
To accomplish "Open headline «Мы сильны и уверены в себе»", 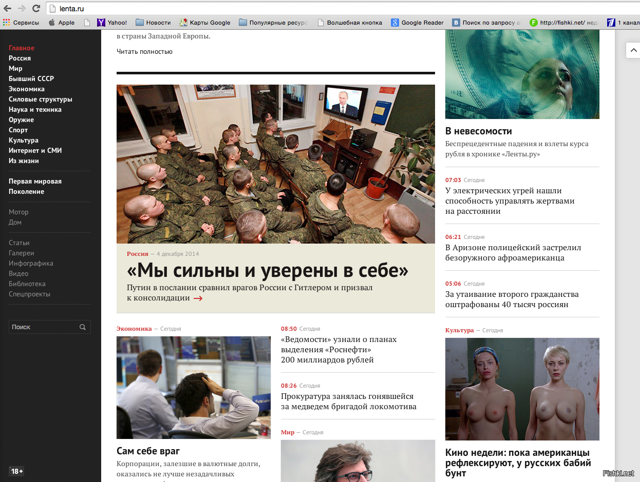I will tap(267, 271).
